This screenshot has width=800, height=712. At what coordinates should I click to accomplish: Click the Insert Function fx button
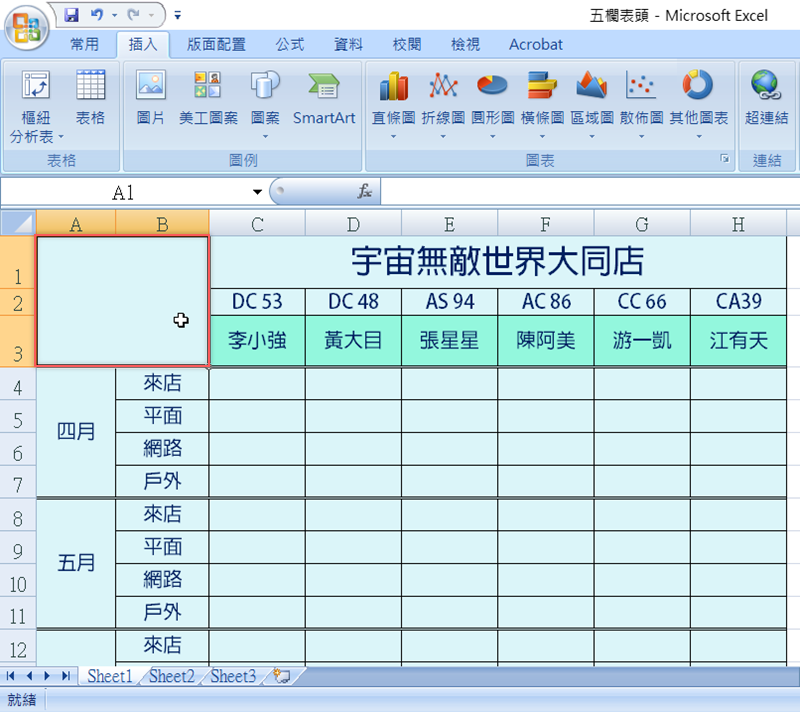(x=365, y=192)
